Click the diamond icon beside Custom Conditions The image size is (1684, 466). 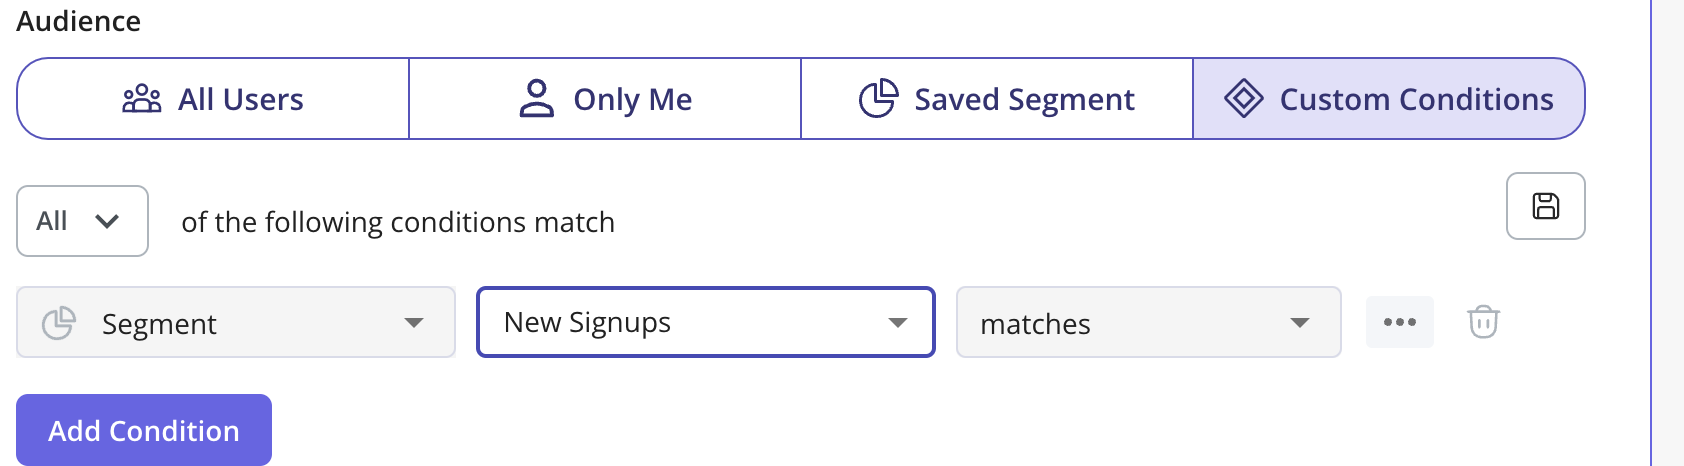pyautogui.click(x=1244, y=99)
